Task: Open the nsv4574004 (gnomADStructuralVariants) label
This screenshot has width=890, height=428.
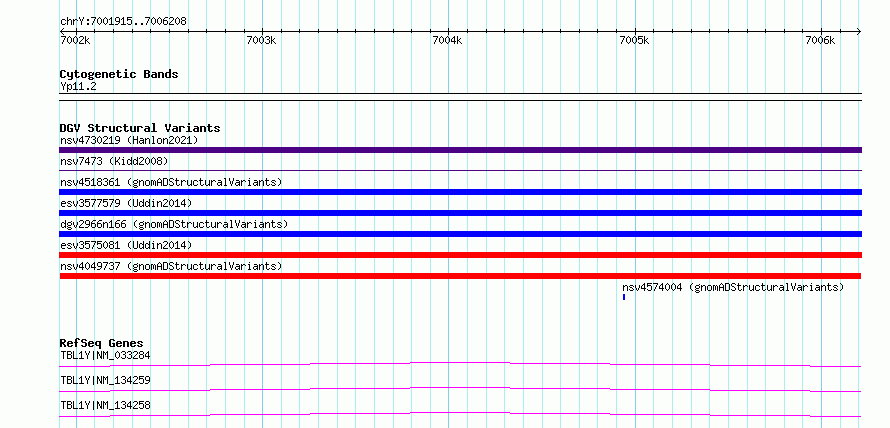Action: (733, 287)
